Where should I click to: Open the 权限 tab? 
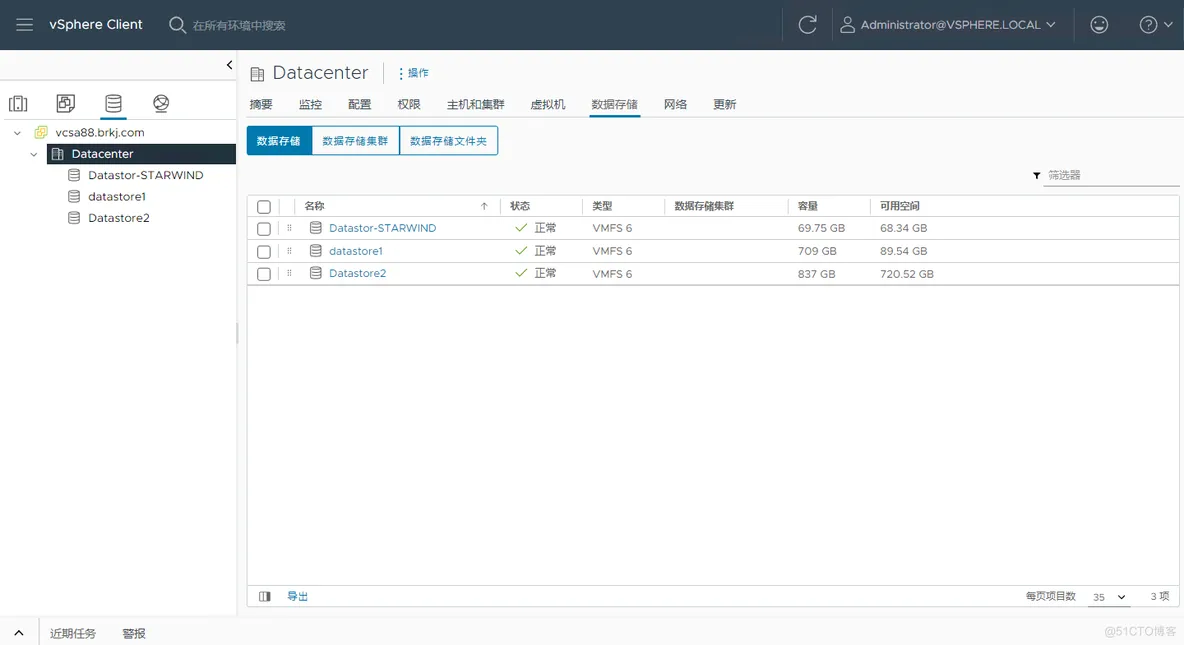click(409, 104)
